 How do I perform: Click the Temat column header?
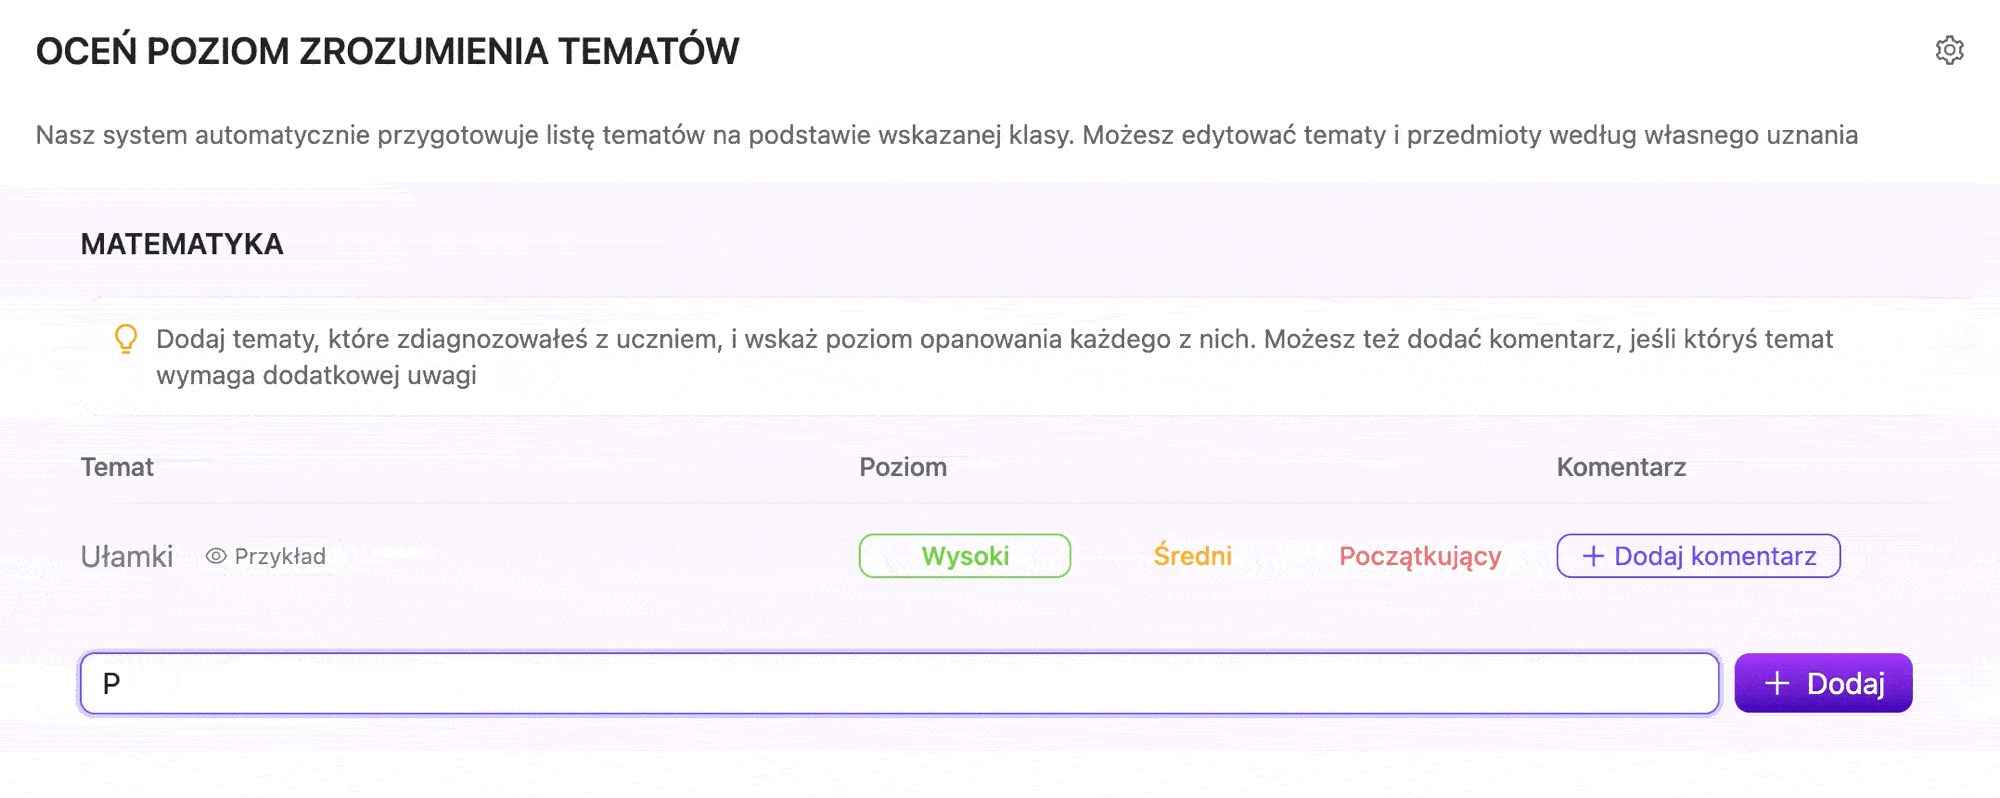pos(117,467)
